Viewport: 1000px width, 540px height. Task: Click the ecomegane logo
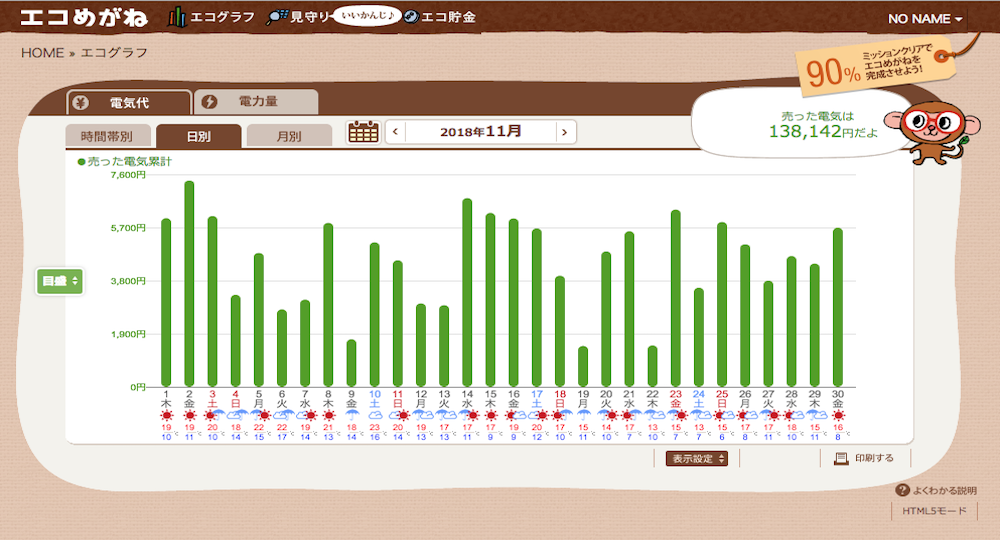pyautogui.click(x=84, y=18)
